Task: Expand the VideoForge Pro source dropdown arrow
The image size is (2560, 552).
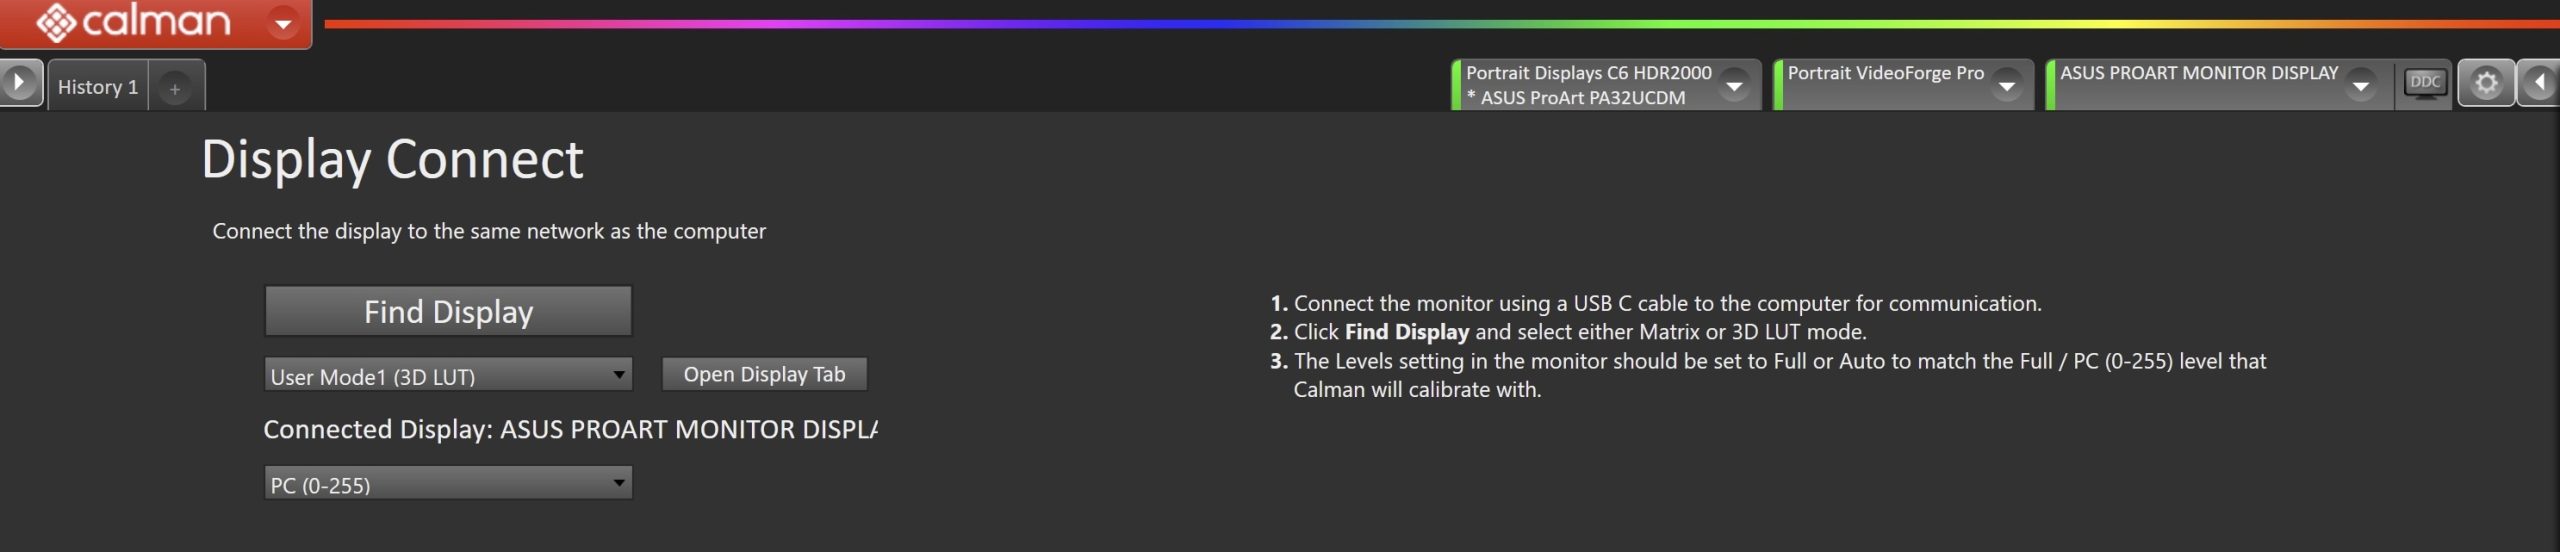Action: [2006, 86]
